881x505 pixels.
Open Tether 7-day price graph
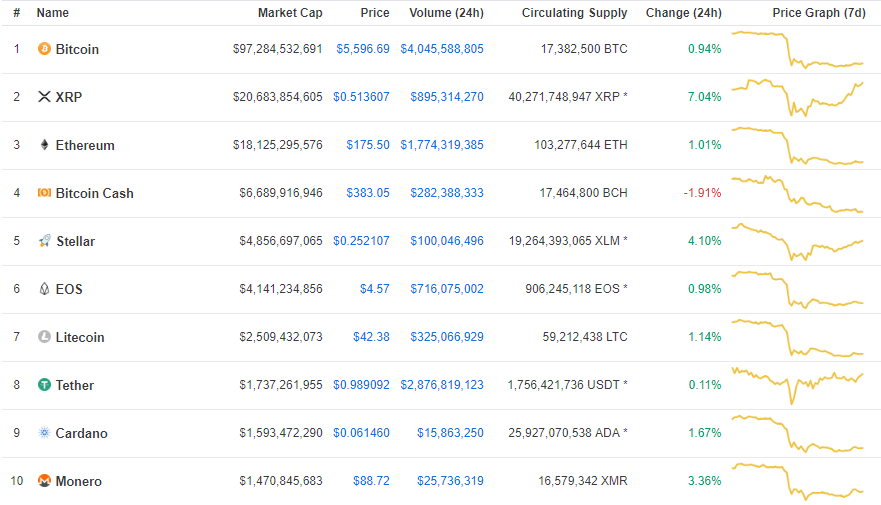(x=797, y=385)
